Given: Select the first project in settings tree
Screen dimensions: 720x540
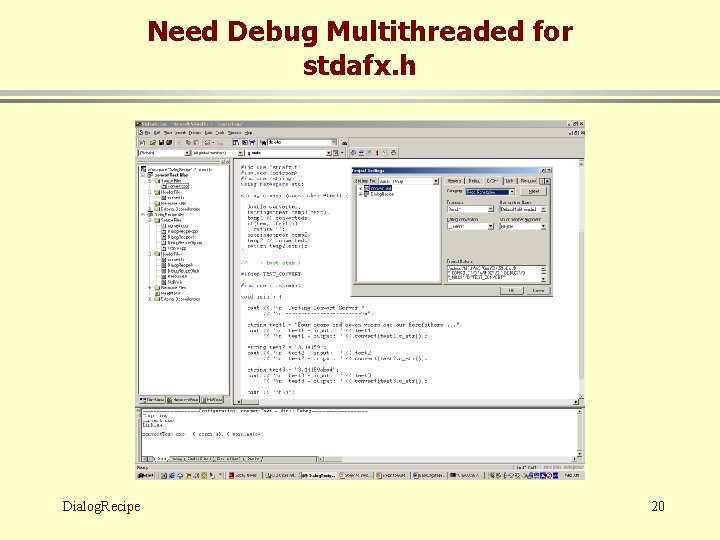Looking at the screenshot, I should [x=381, y=188].
